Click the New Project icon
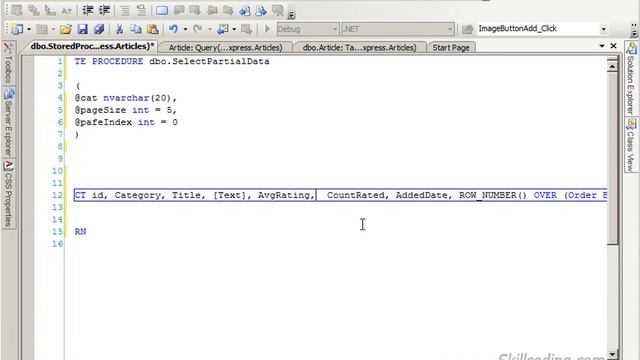This screenshot has width=640, height=360. pos(17,29)
